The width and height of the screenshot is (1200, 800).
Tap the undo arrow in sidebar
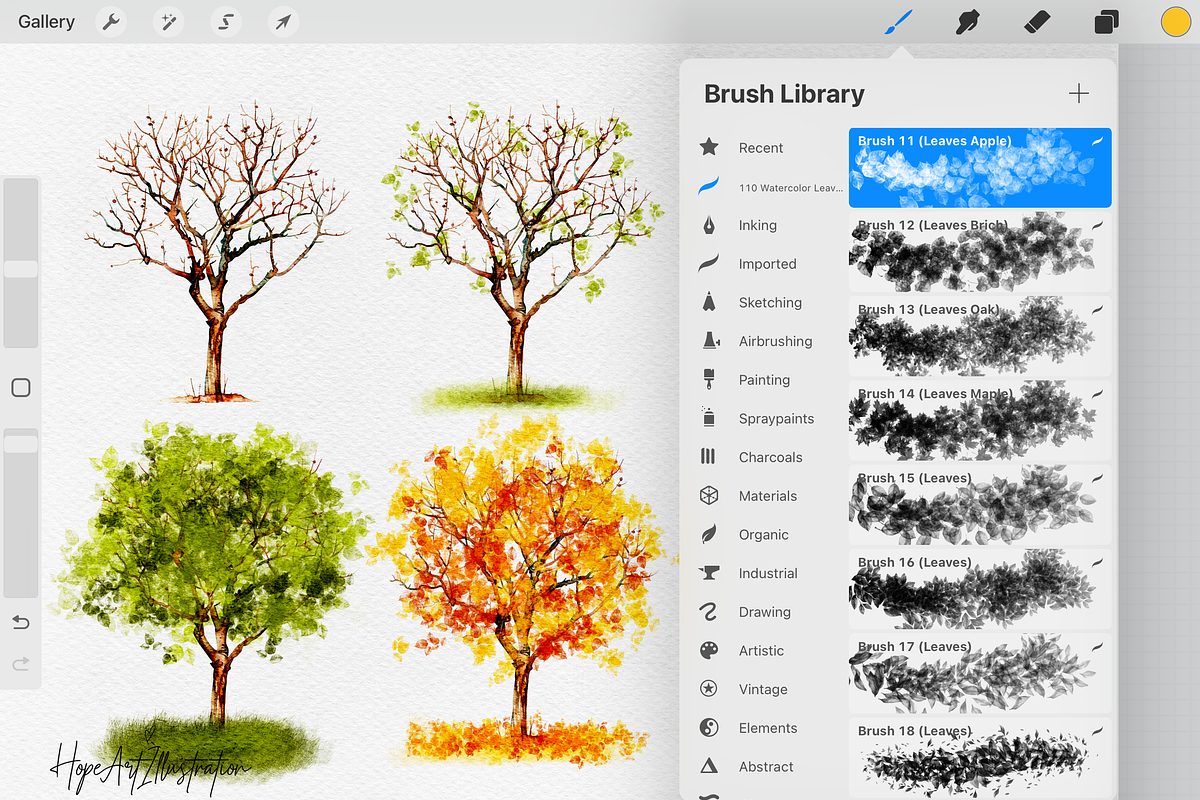[21, 623]
